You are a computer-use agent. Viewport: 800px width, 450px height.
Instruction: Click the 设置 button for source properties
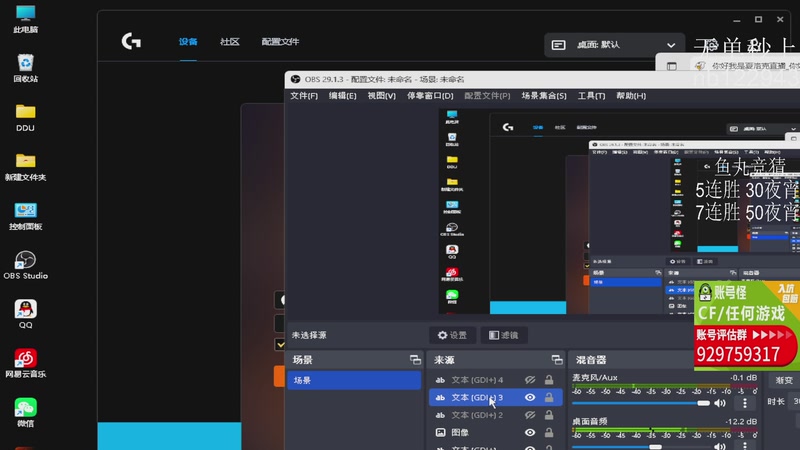coord(453,335)
